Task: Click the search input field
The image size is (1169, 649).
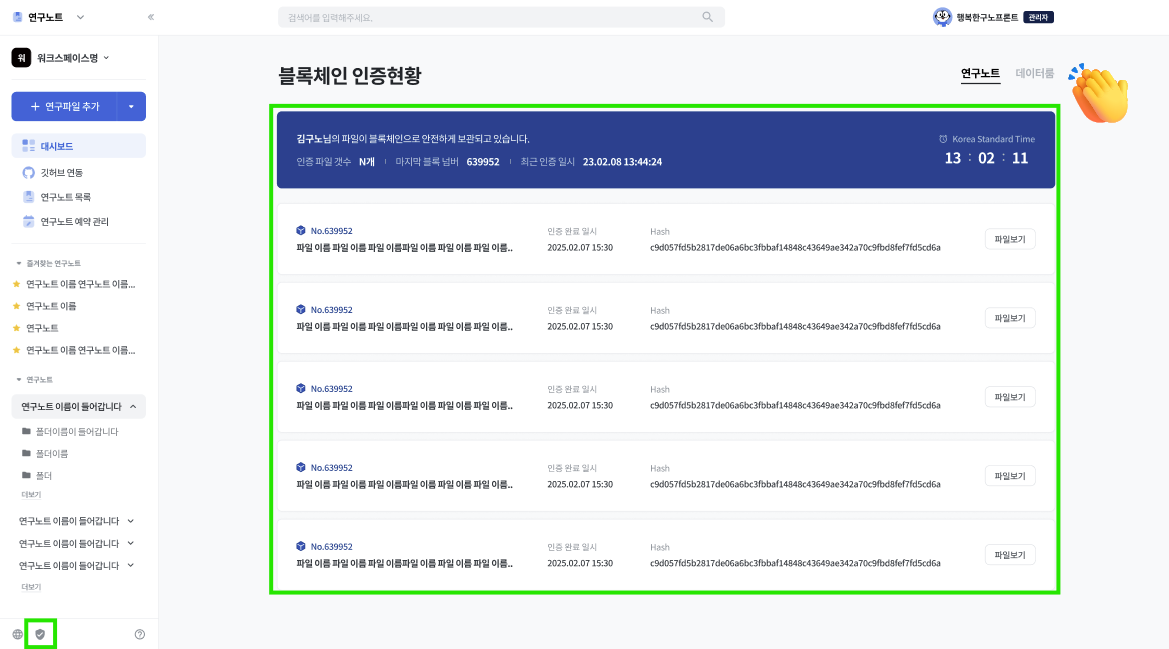Action: click(501, 17)
